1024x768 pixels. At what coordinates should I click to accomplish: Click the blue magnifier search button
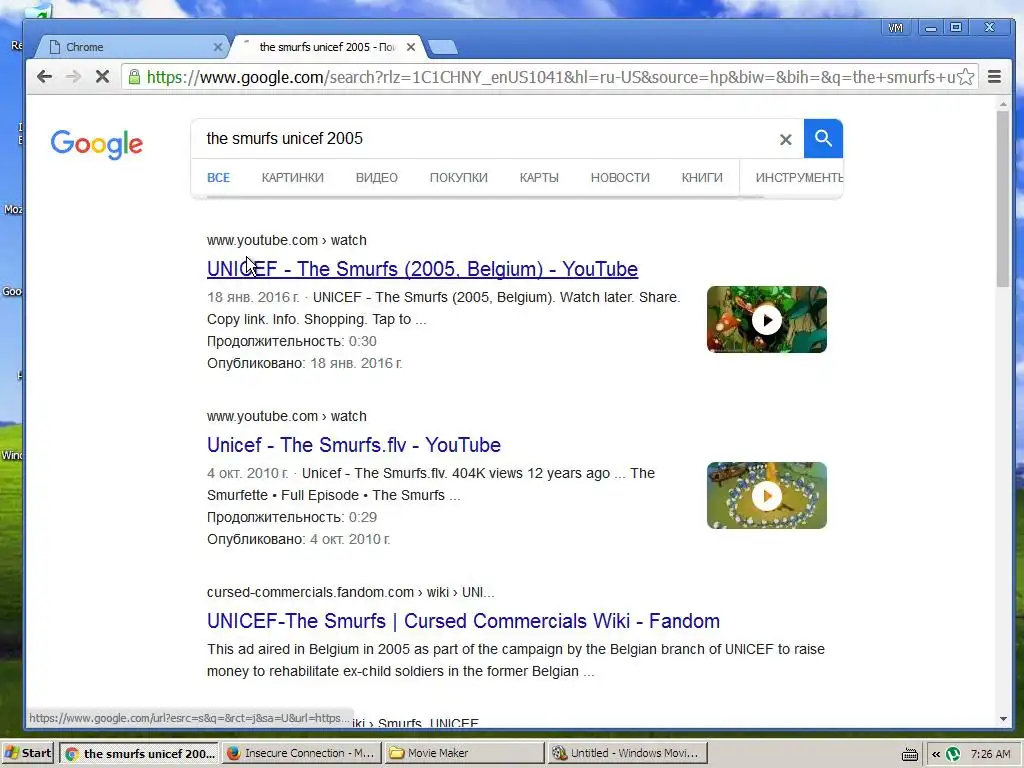[x=823, y=138]
